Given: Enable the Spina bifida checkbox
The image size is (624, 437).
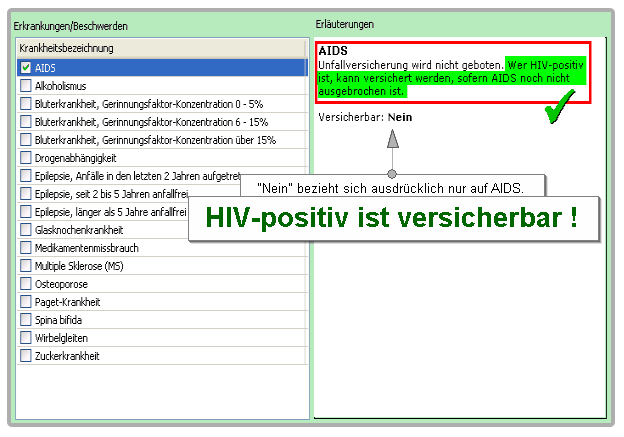Looking at the screenshot, I should pyautogui.click(x=26, y=320).
